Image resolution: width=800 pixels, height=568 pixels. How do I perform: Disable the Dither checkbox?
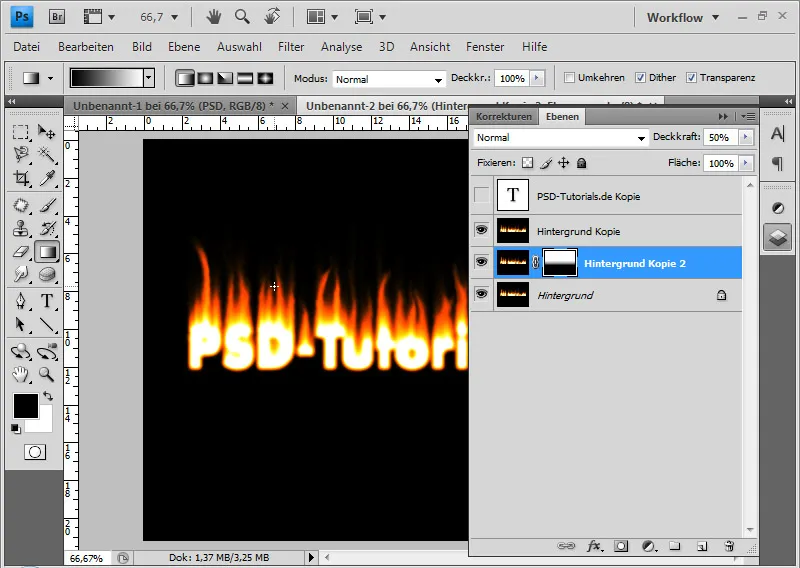pyautogui.click(x=640, y=78)
